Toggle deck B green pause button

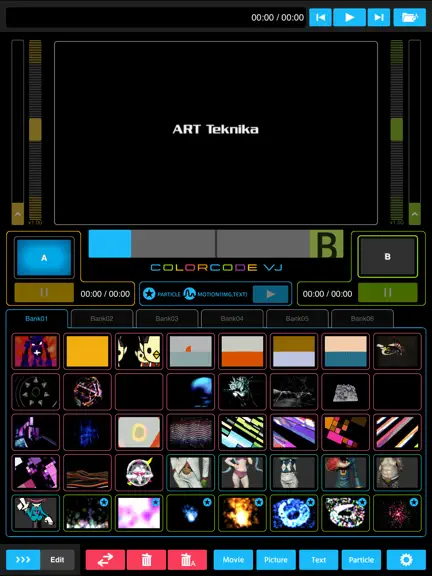point(388,292)
